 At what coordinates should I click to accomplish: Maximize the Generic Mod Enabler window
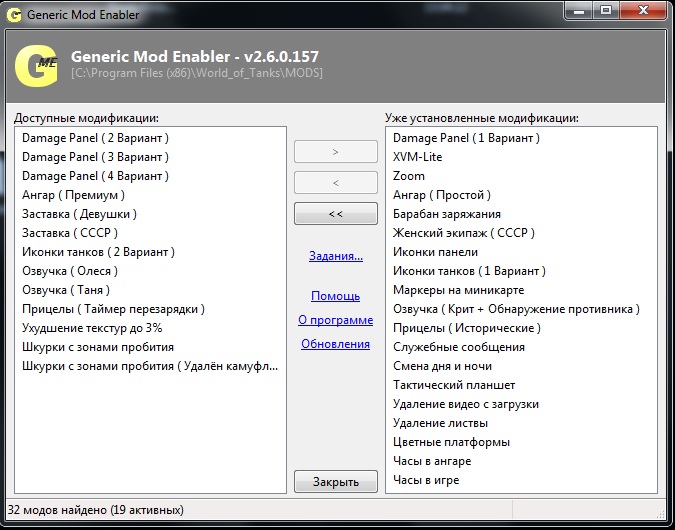pos(606,10)
